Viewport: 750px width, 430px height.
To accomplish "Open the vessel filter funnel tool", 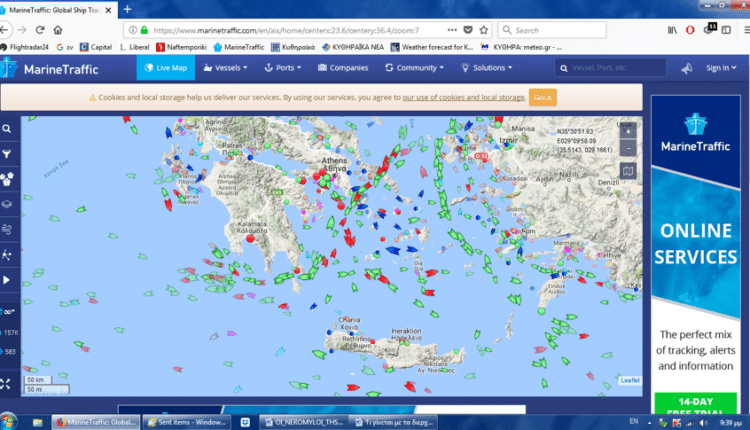I will (x=7, y=154).
